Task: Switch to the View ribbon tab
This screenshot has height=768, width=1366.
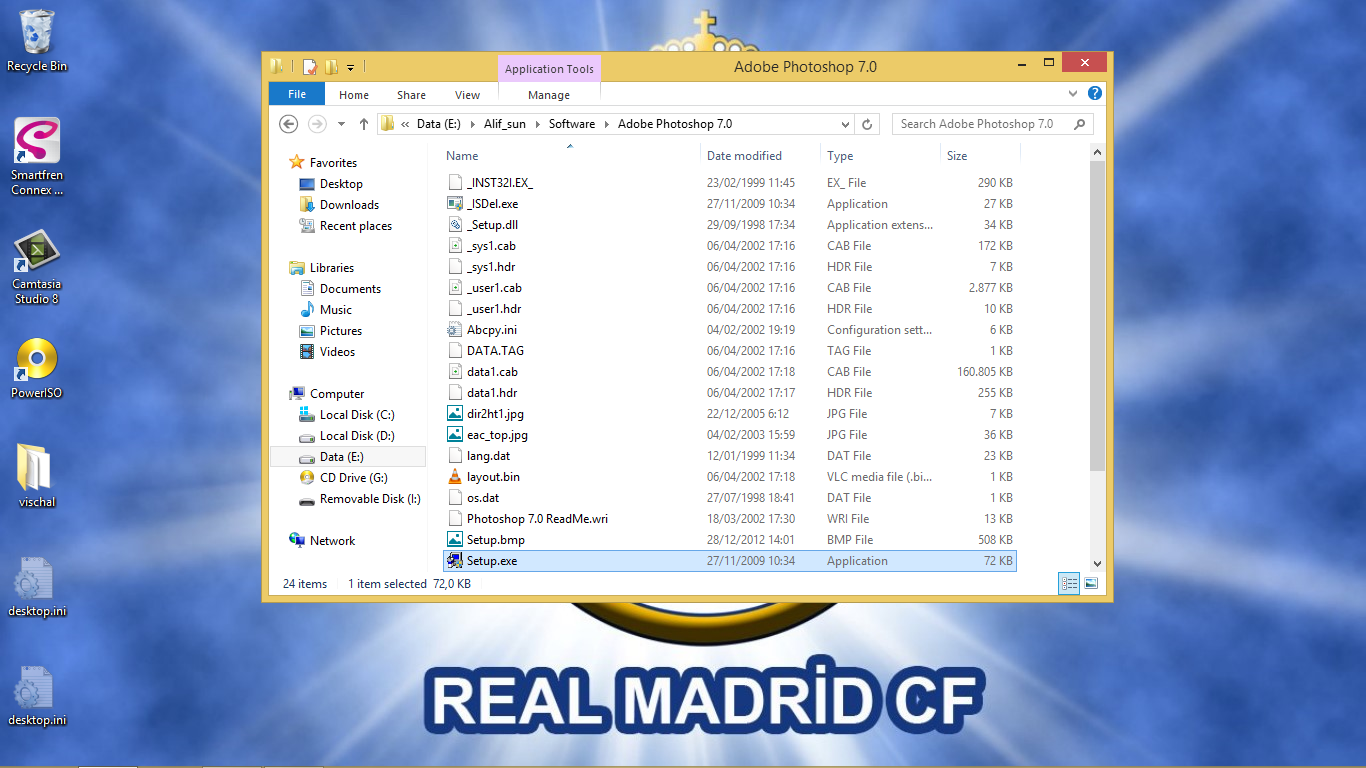Action: pos(467,94)
